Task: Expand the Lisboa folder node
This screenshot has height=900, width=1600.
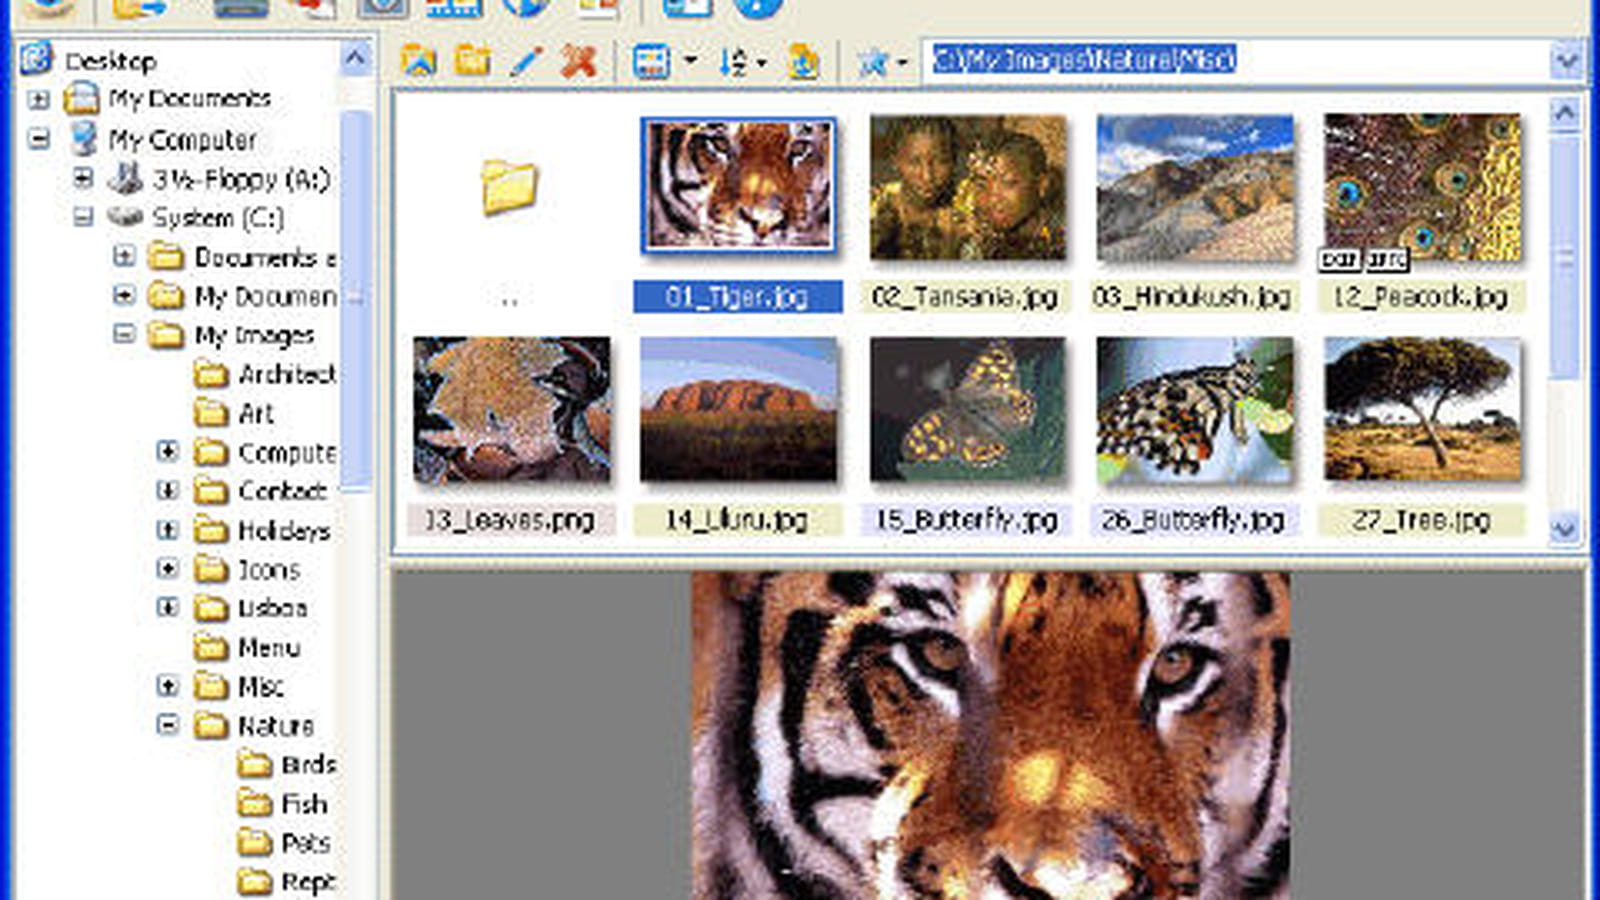Action: (168, 607)
